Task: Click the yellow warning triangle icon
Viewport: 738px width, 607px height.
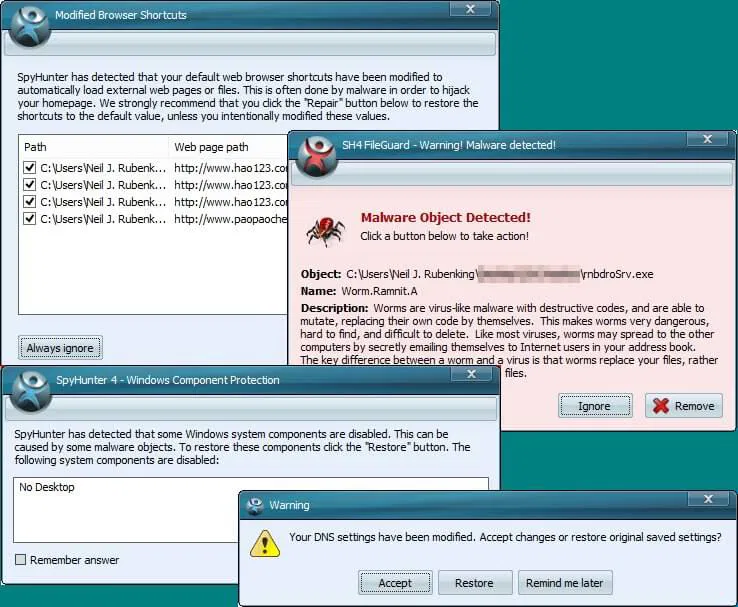Action: [265, 544]
